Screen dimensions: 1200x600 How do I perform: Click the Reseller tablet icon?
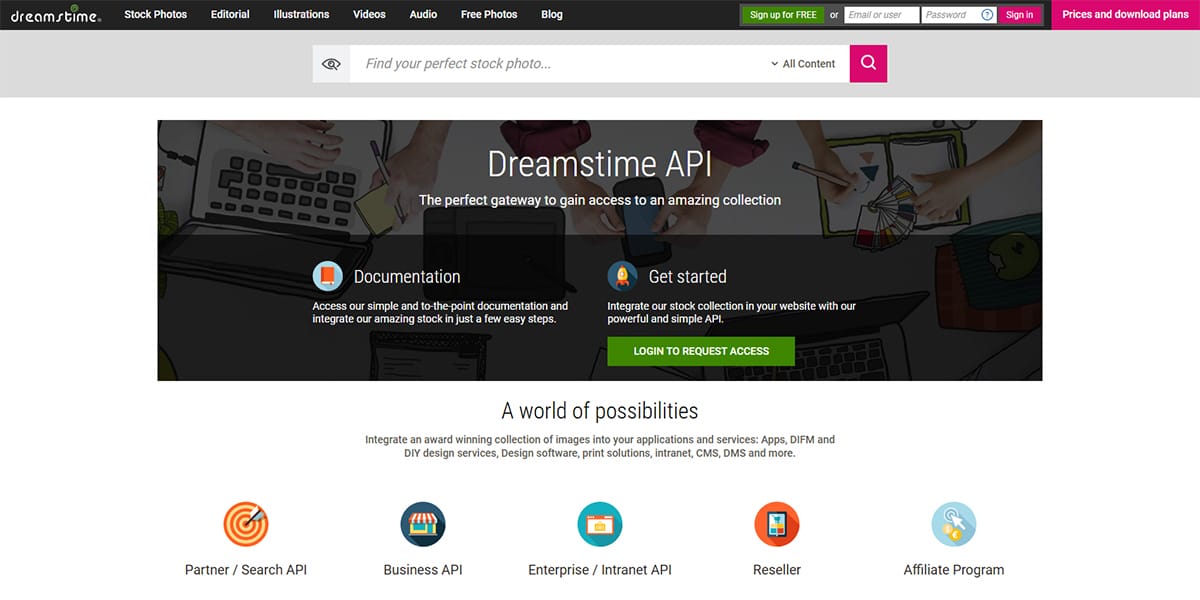coord(777,524)
